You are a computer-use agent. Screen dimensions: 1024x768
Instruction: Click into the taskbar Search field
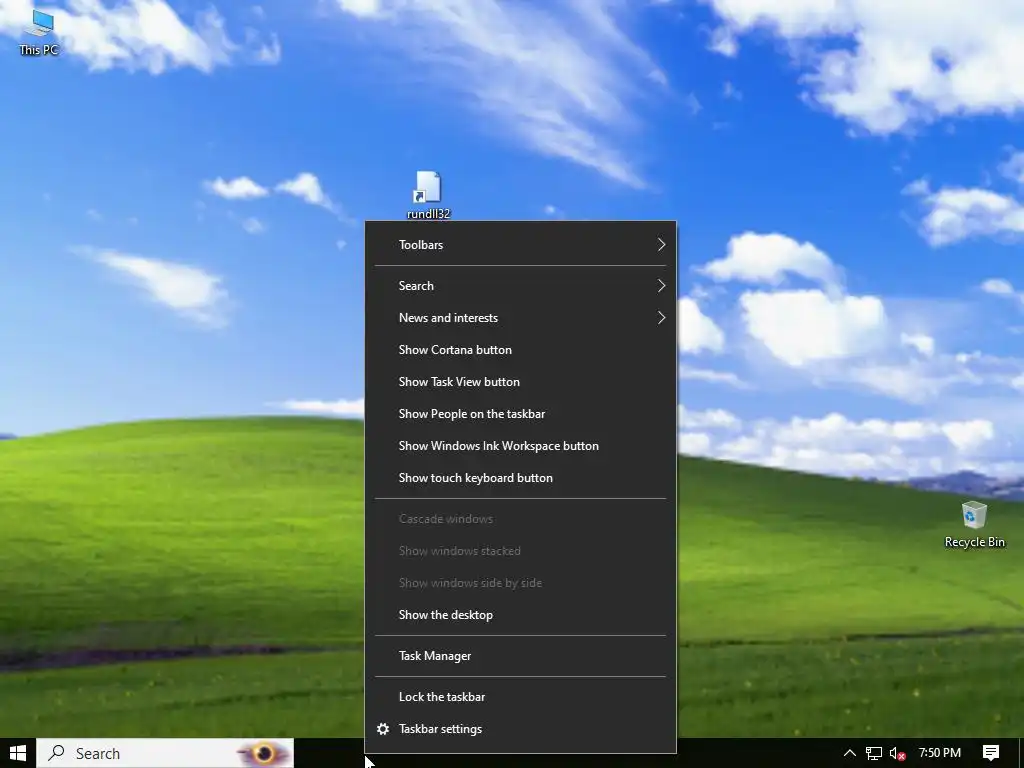[165, 753]
